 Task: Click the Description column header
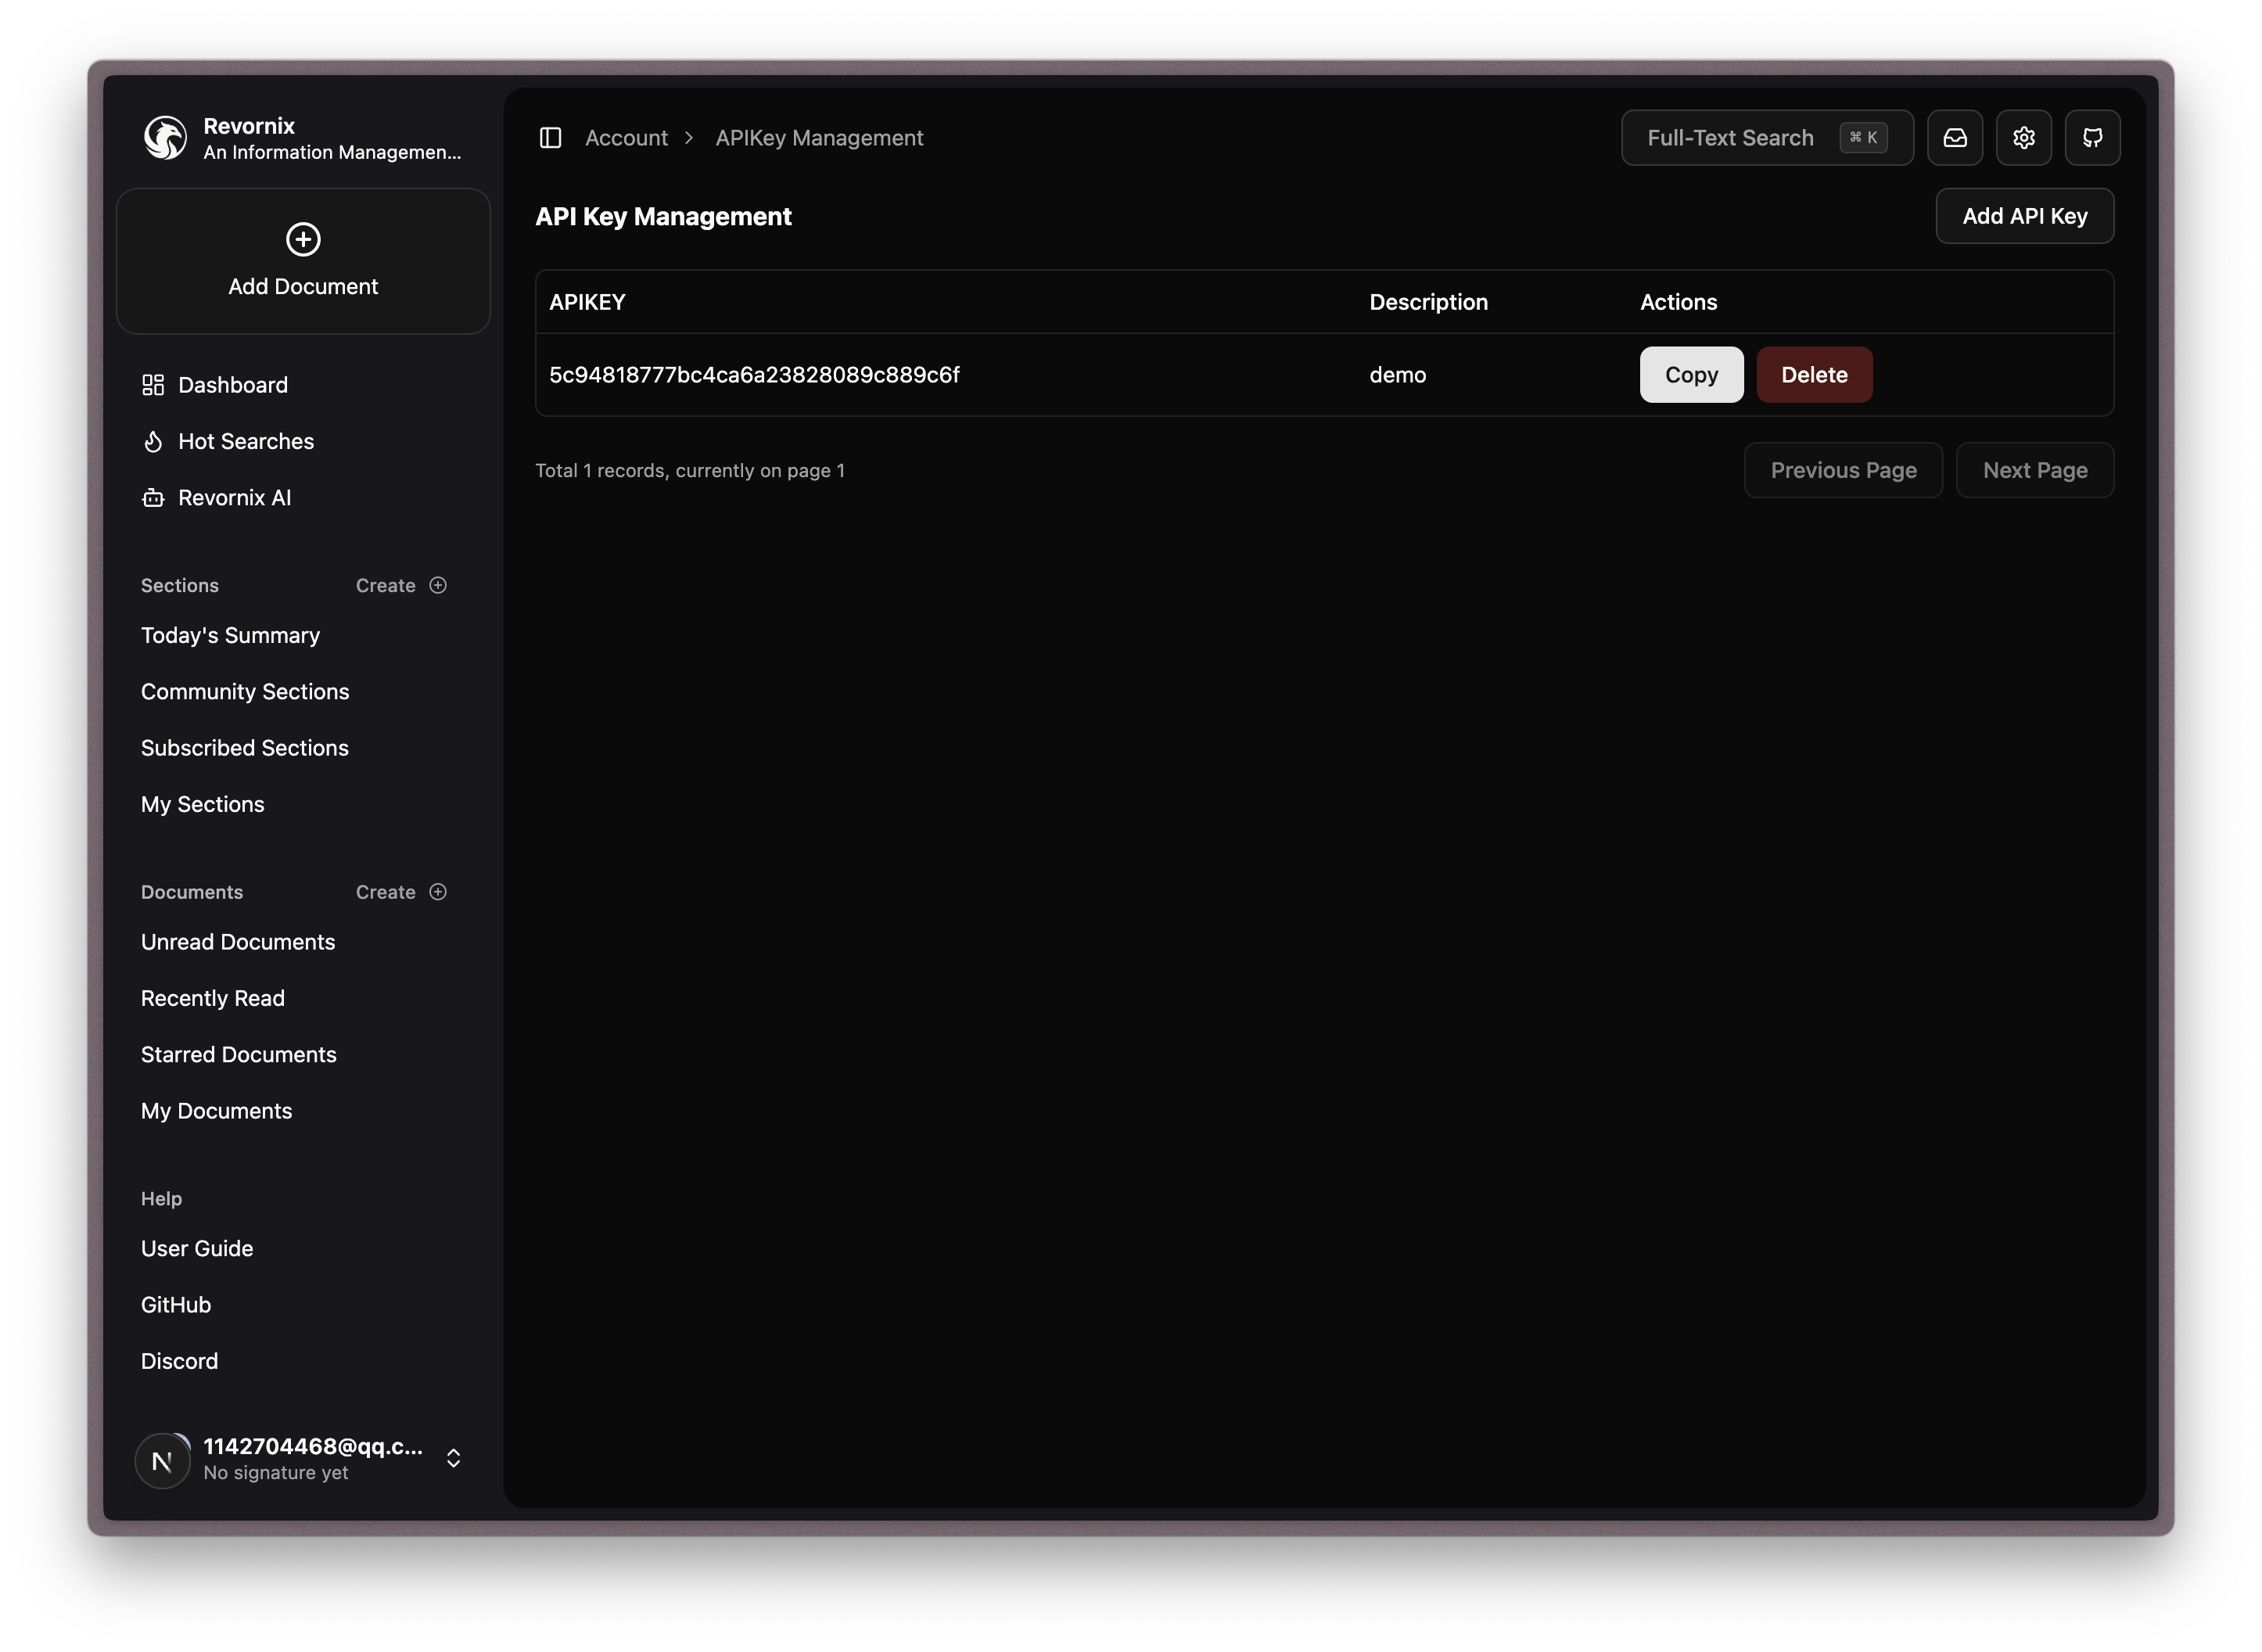(1428, 302)
